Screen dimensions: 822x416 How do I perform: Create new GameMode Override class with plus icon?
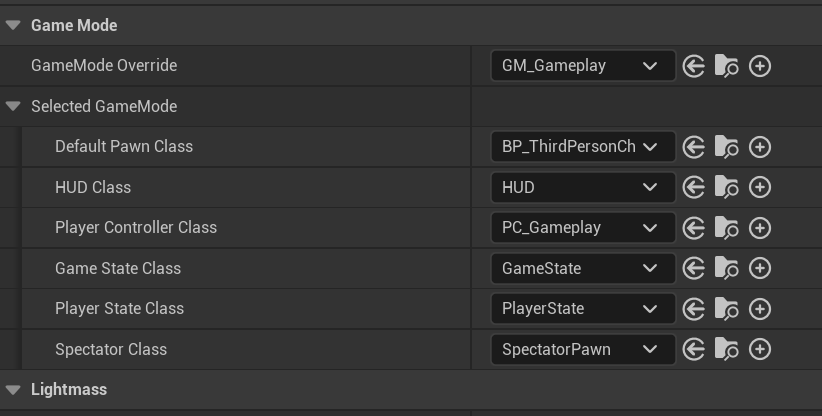click(760, 66)
